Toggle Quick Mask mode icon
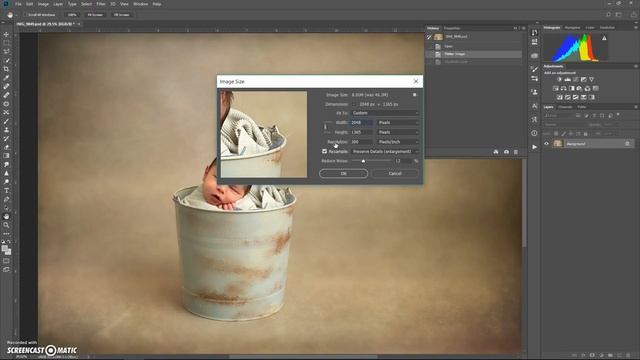The width and height of the screenshot is (640, 360). 6,261
